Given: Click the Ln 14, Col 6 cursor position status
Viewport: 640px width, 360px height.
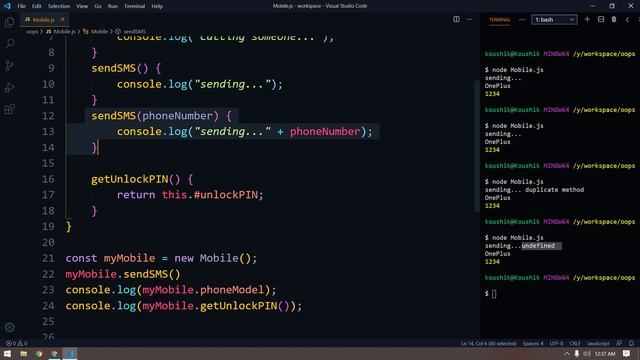Looking at the screenshot, I should [489, 343].
